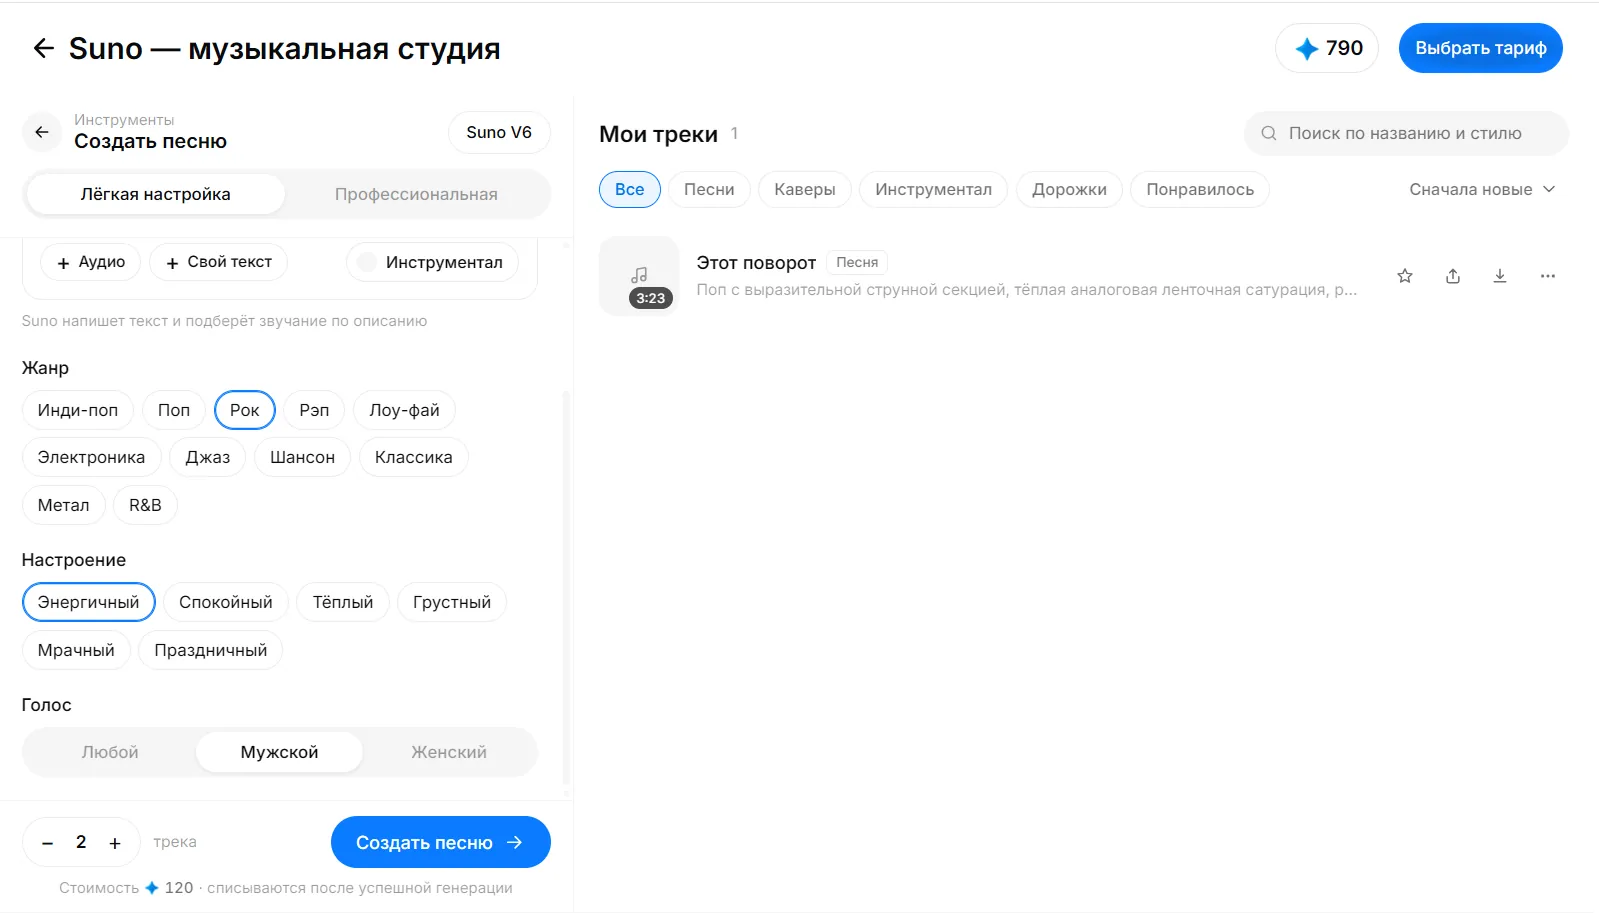Focus the Поиск по названию и стилю field
The height and width of the screenshot is (913, 1599).
(1406, 133)
